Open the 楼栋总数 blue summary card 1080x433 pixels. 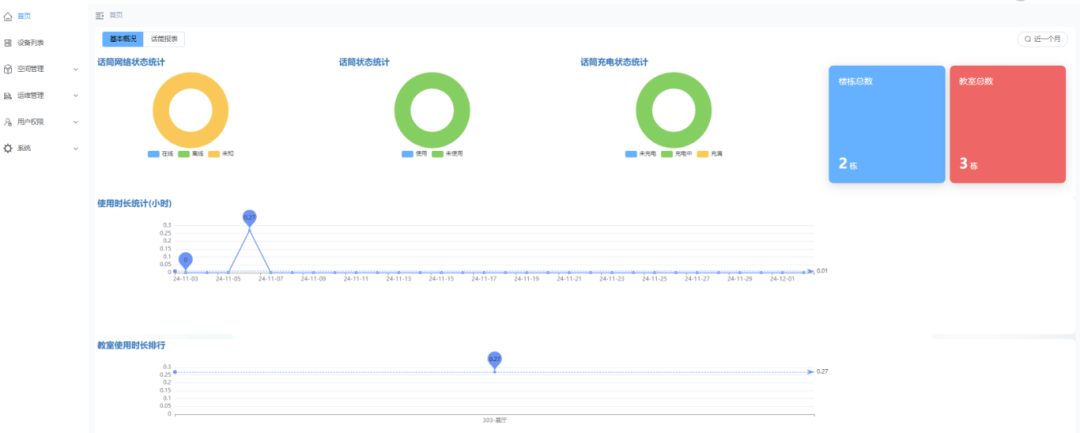886,124
